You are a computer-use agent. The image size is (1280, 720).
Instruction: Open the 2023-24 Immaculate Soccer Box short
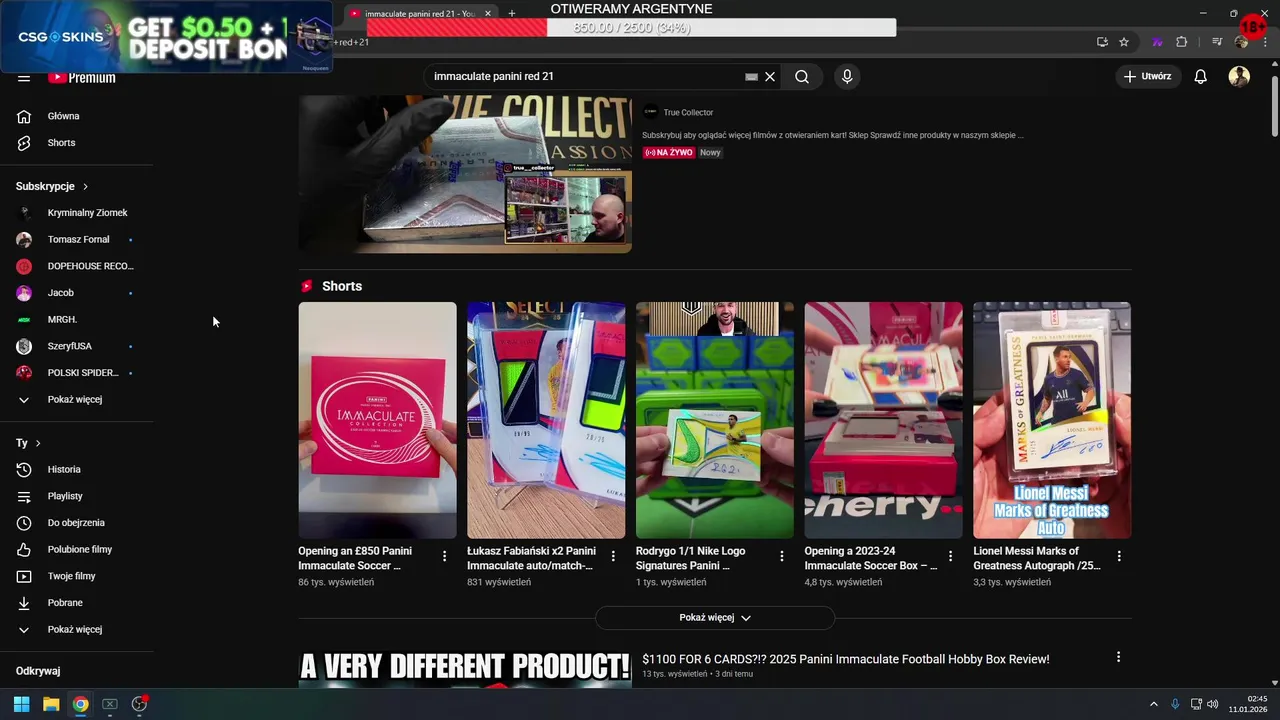point(884,420)
